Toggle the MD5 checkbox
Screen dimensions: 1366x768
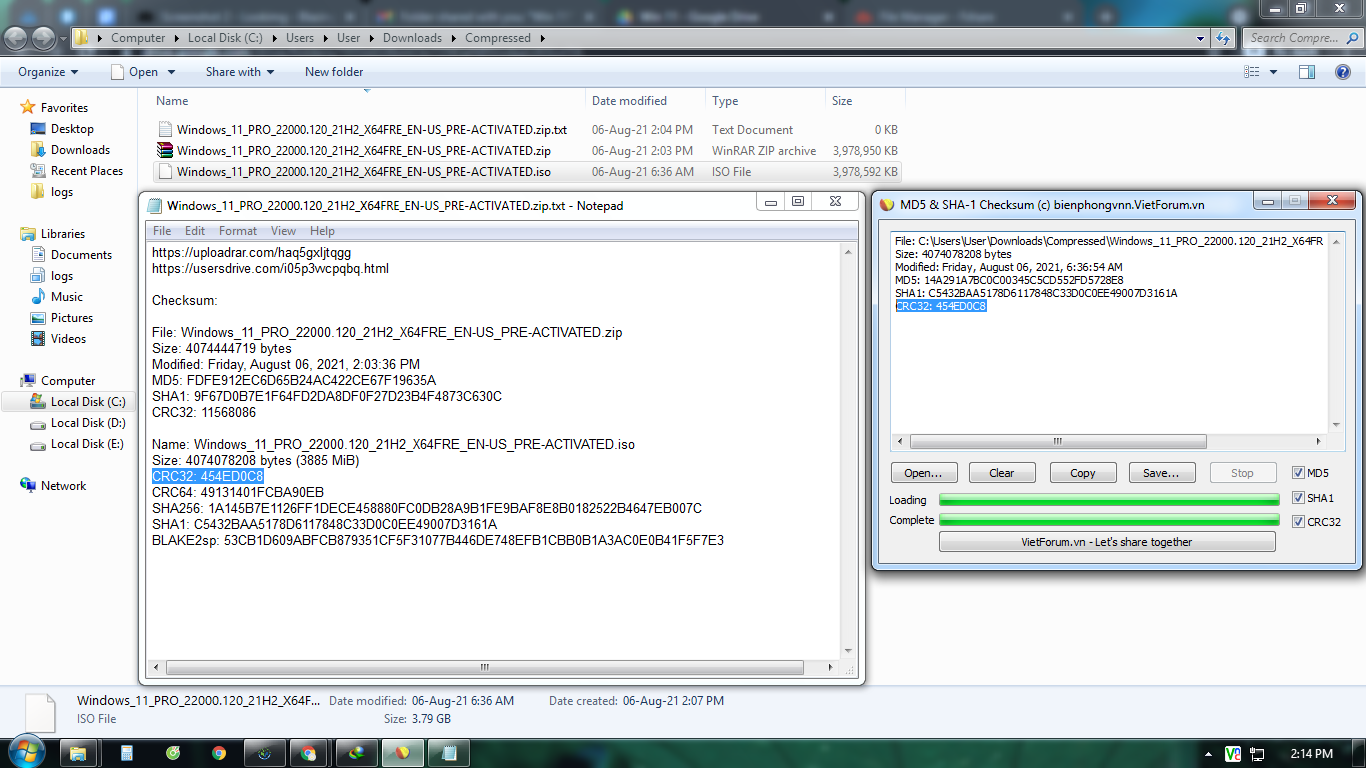[x=1298, y=473]
